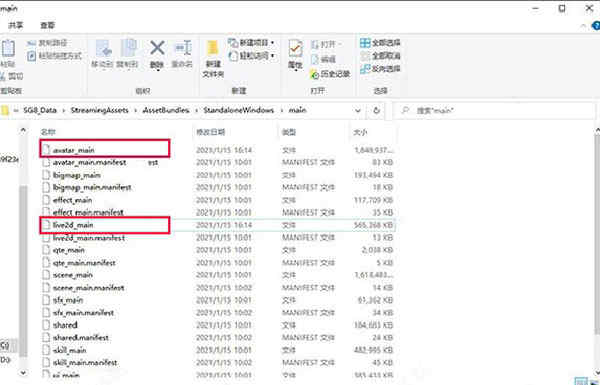The width and height of the screenshot is (600, 385).
Task: Click the Move To ribbon icon
Action: pyautogui.click(x=103, y=49)
